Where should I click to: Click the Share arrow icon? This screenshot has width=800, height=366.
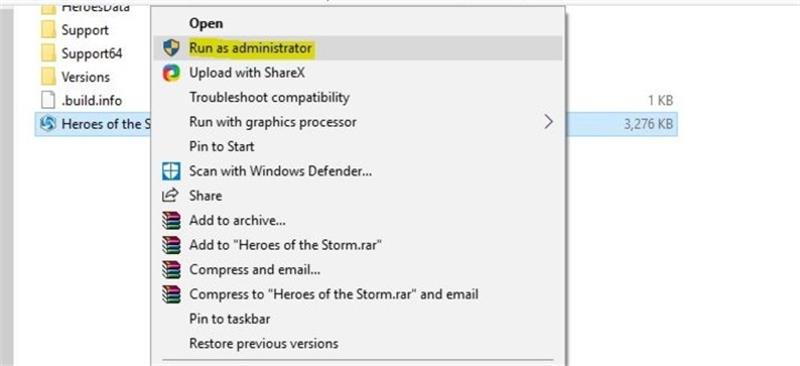tap(170, 196)
